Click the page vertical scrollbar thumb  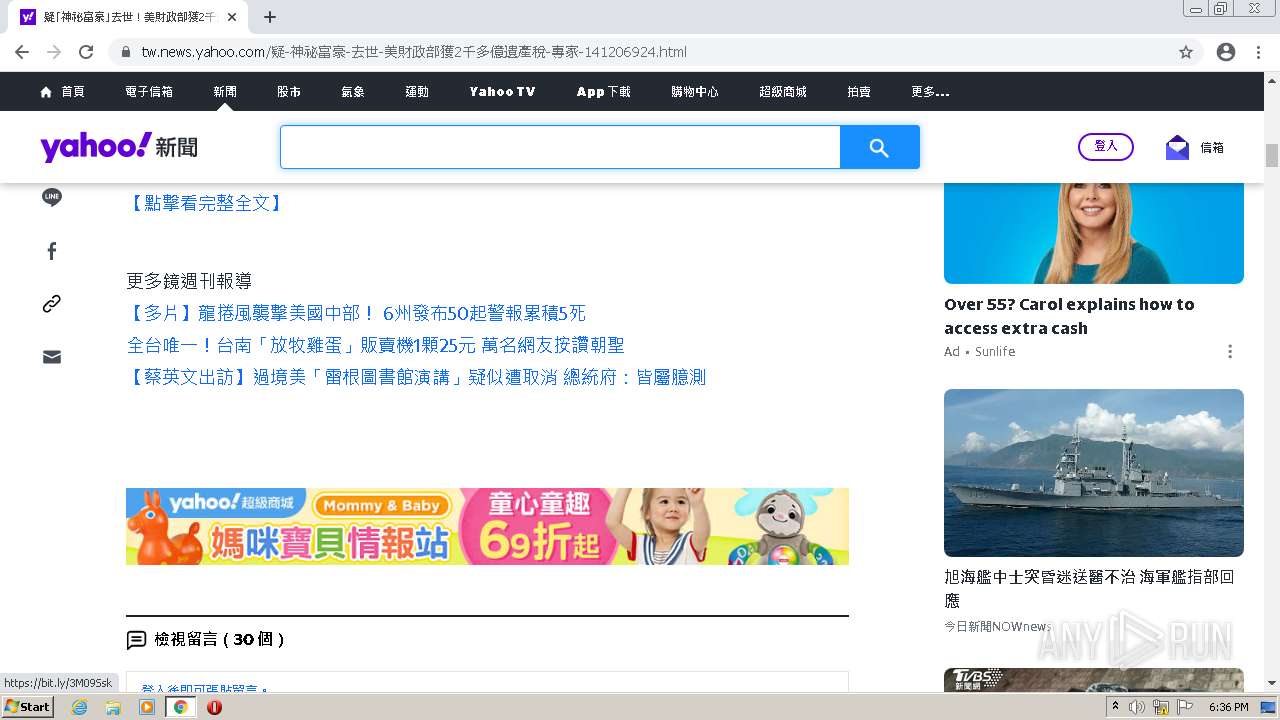1272,155
